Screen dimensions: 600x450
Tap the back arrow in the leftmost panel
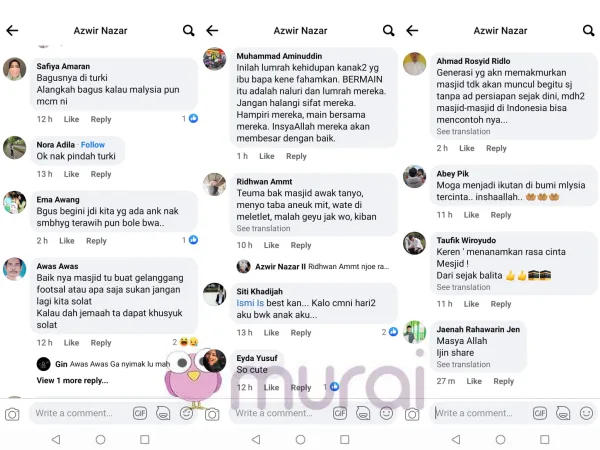coord(12,31)
